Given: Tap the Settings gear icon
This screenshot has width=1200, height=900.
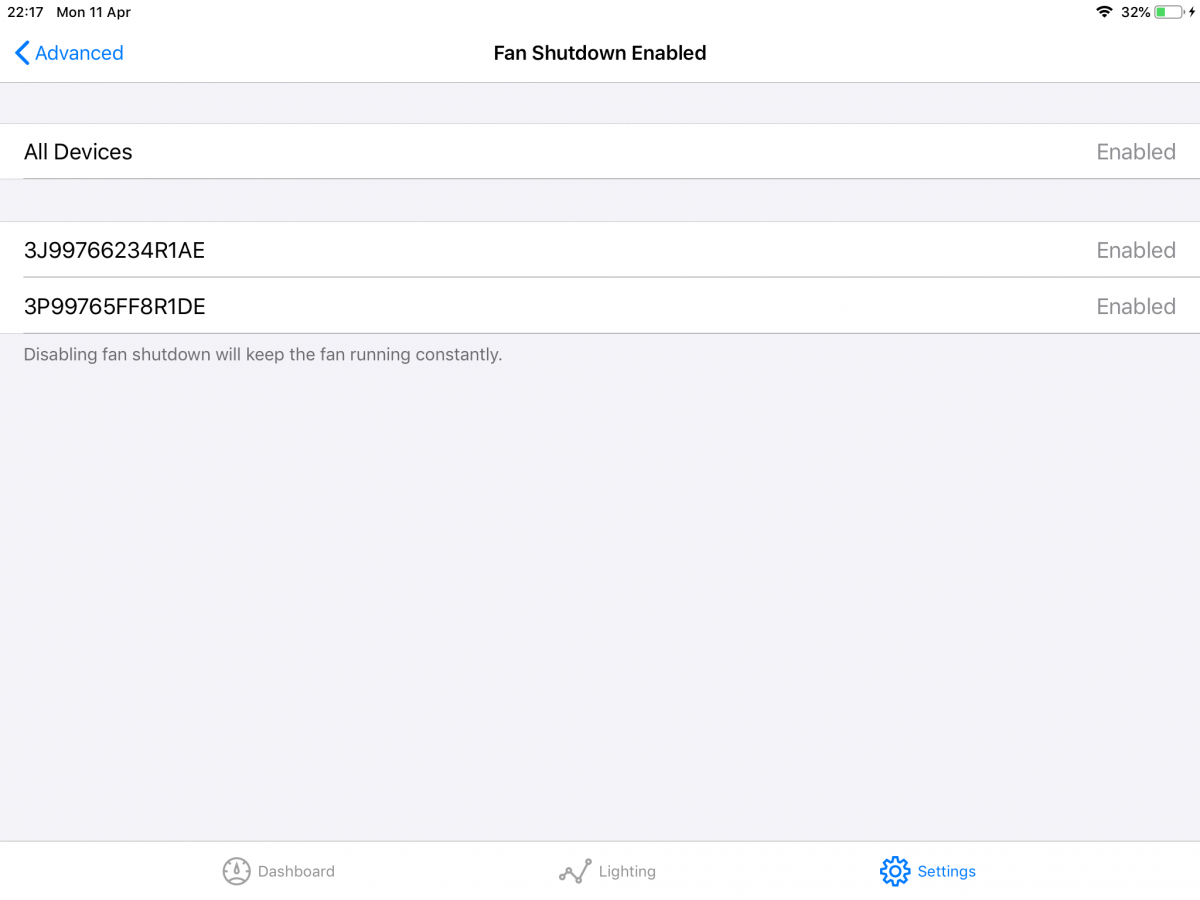Looking at the screenshot, I should point(894,871).
